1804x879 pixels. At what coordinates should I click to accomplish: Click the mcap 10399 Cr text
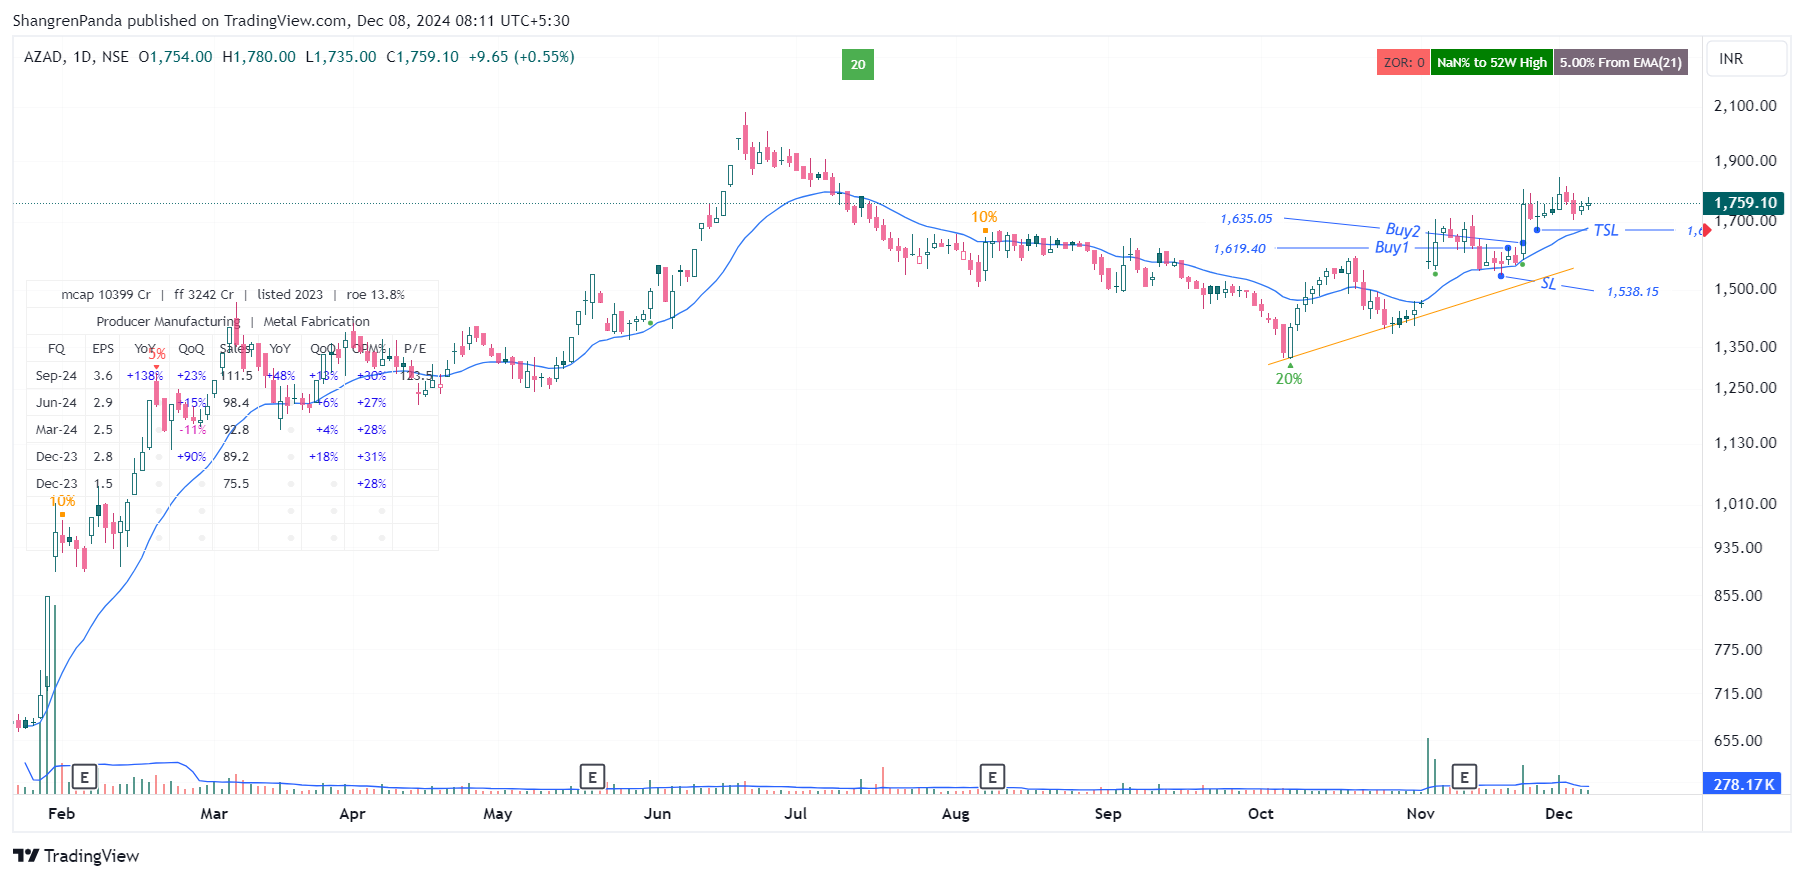(106, 295)
